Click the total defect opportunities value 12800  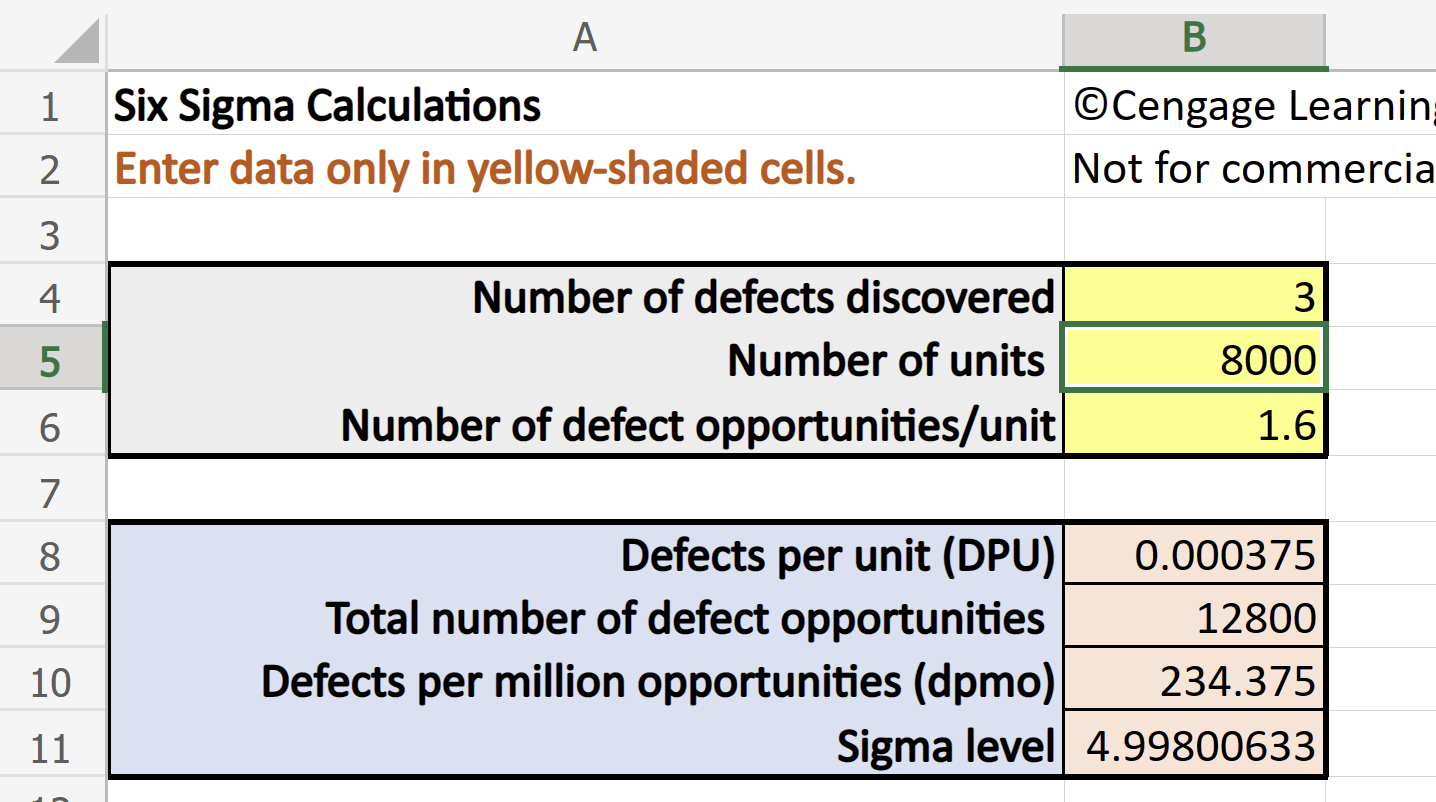tap(1196, 620)
